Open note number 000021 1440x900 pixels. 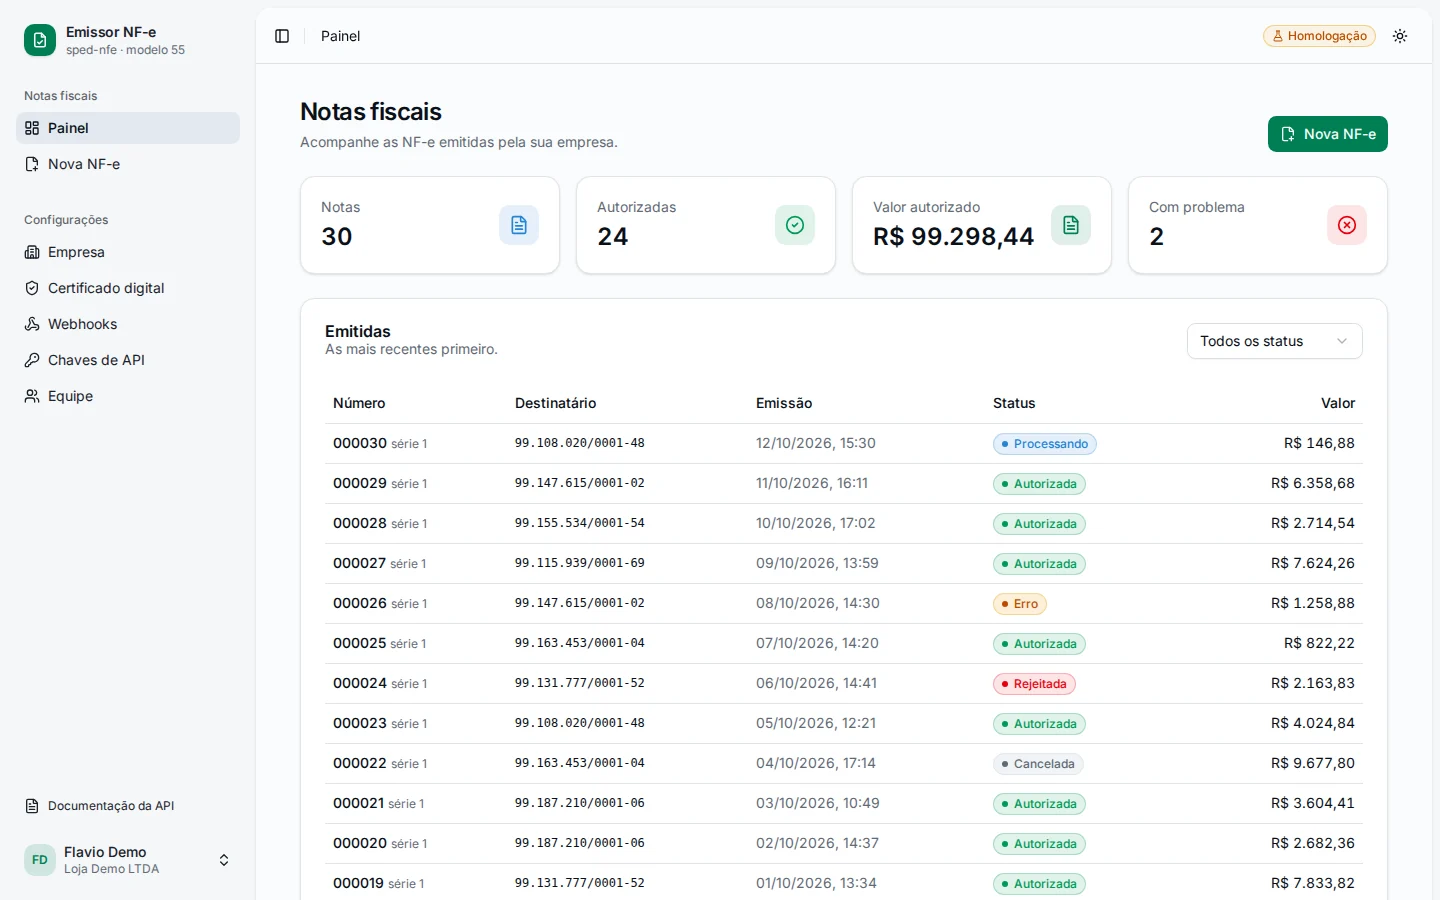click(x=359, y=803)
